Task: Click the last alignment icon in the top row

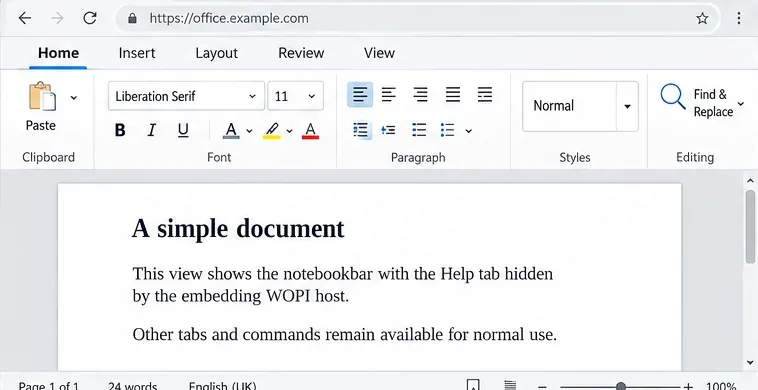Action: (484, 94)
